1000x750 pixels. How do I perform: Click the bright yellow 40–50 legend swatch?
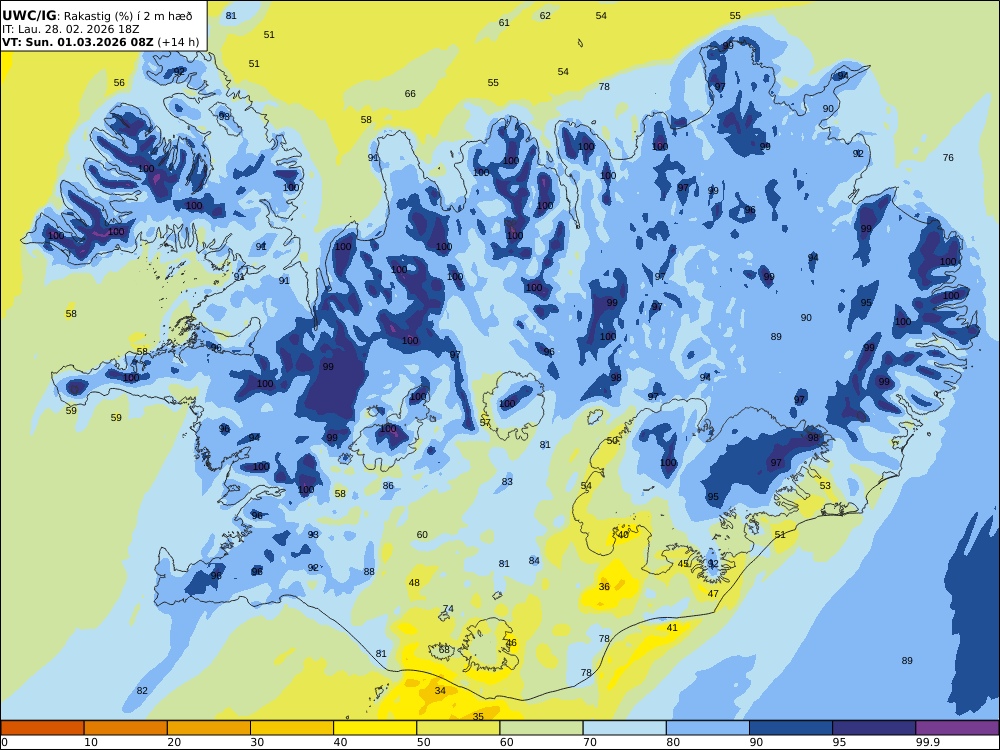[x=375, y=728]
